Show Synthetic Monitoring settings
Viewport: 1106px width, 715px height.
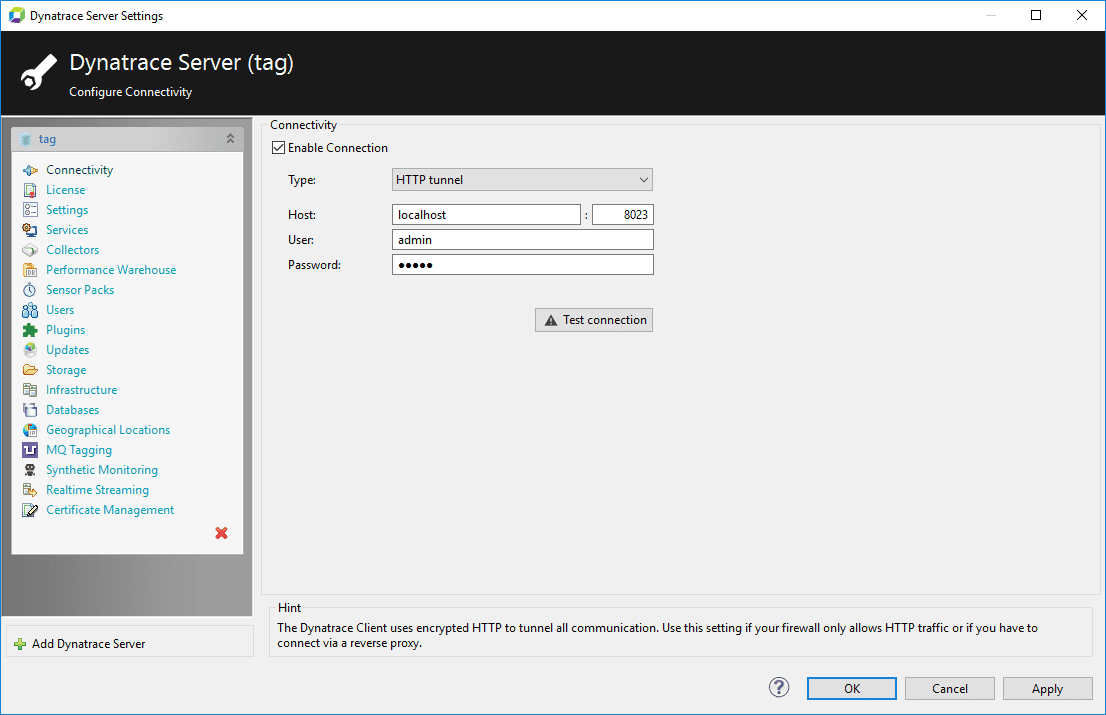(x=102, y=470)
